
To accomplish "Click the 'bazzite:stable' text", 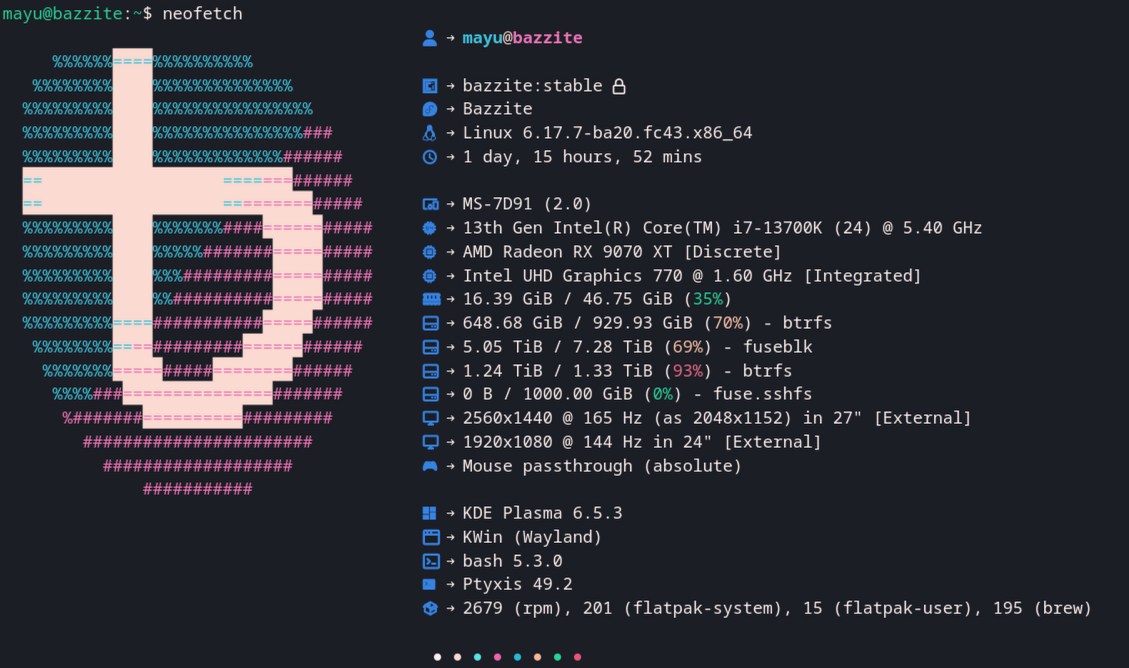I will 532,86.
